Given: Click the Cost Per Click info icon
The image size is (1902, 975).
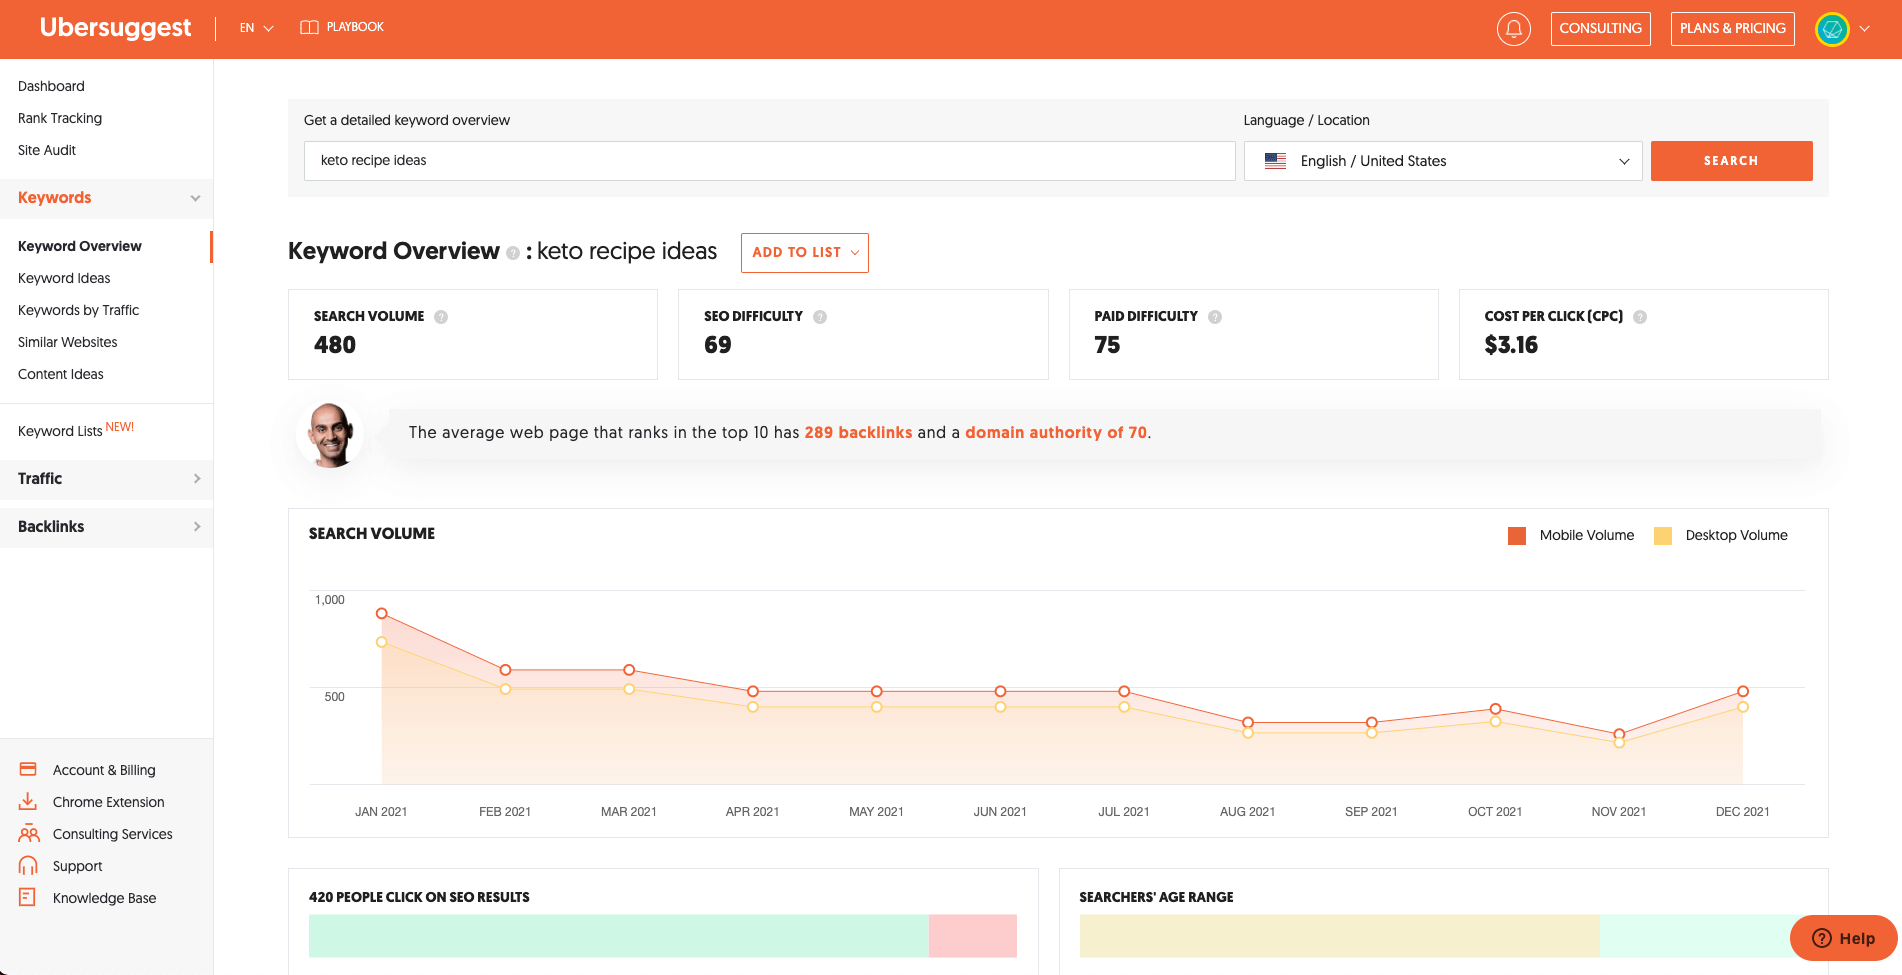Looking at the screenshot, I should [1640, 317].
